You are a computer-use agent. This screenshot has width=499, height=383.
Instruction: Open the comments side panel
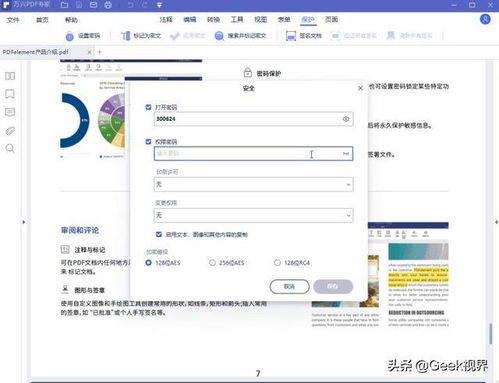pos(10,112)
